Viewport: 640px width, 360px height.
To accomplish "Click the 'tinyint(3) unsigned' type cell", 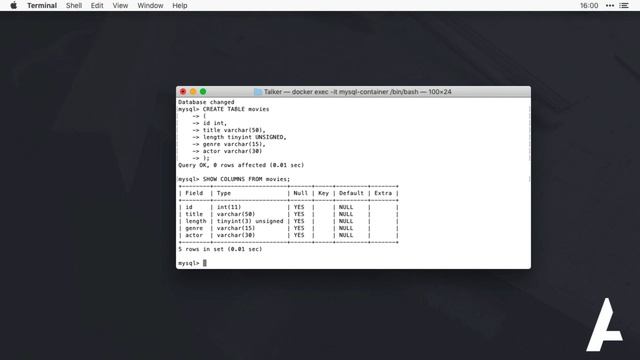I will point(250,221).
